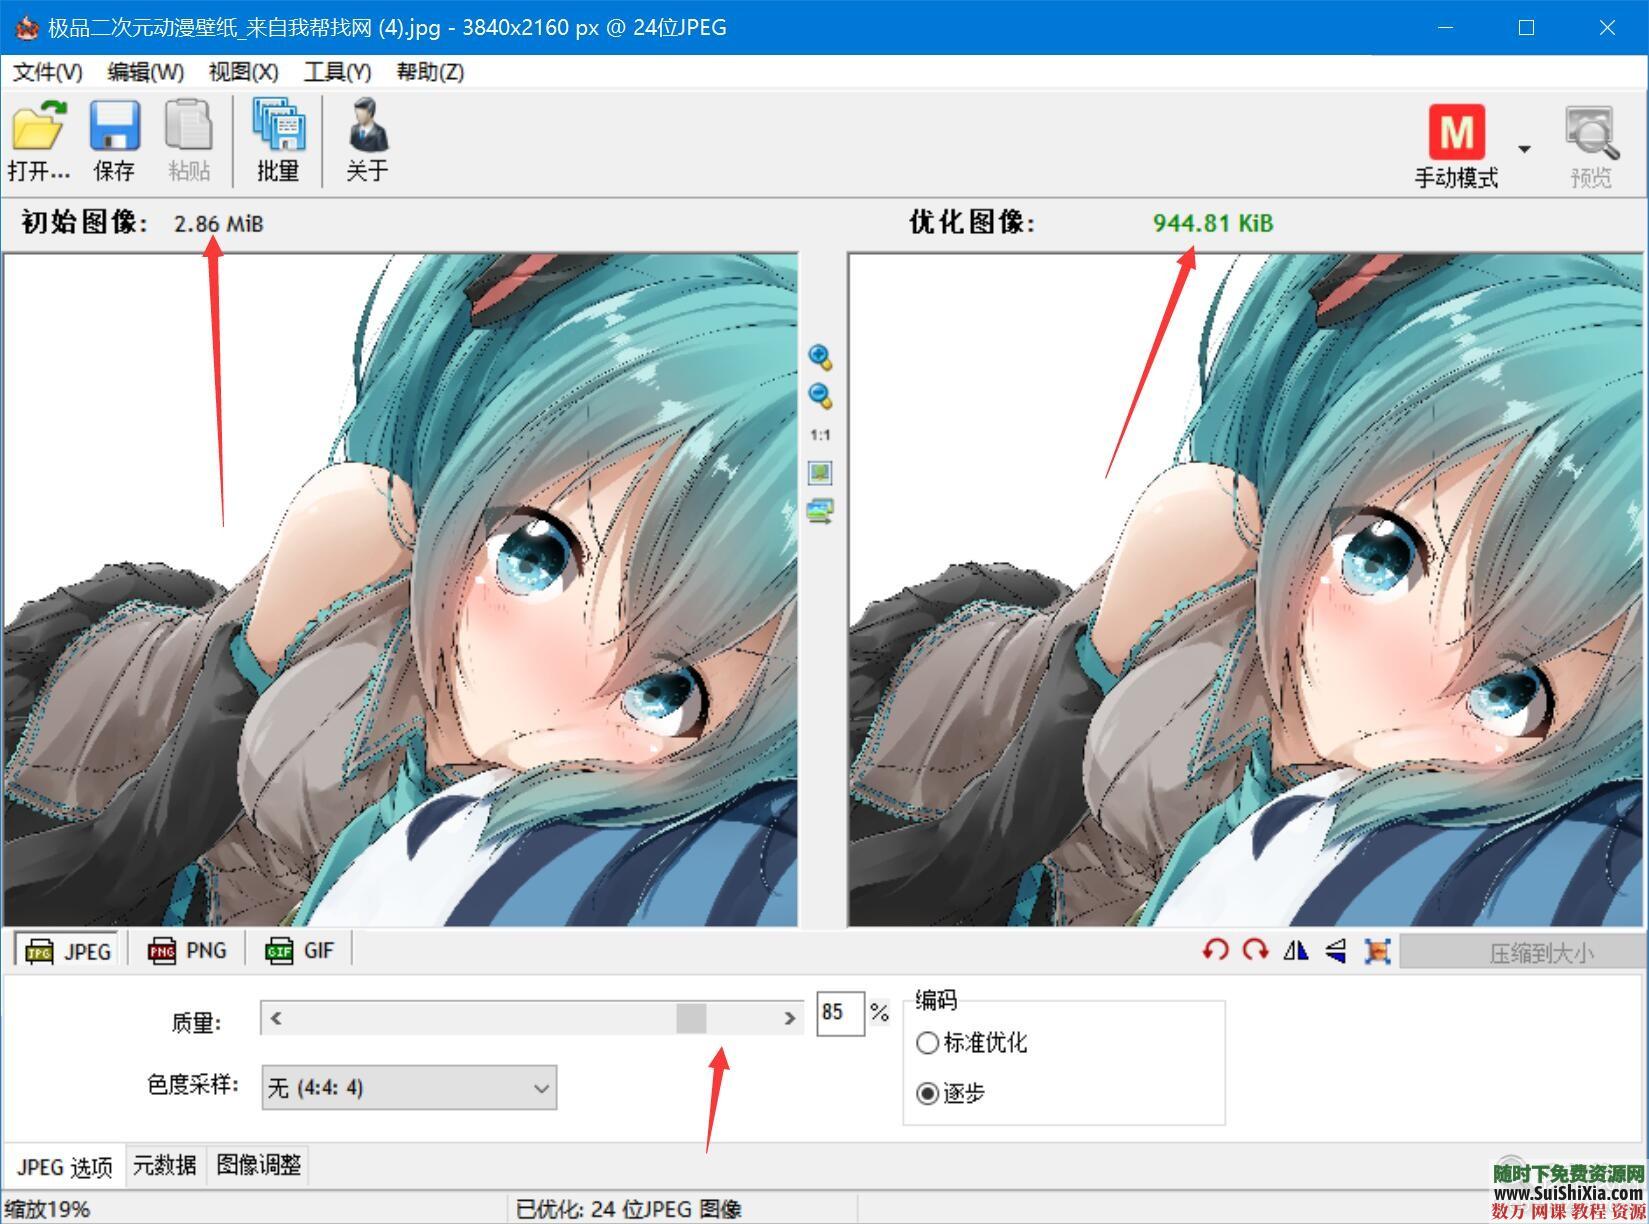Viewport: 1649px width, 1224px height.
Task: Click the 压缩到大小 button
Action: (x=1540, y=953)
